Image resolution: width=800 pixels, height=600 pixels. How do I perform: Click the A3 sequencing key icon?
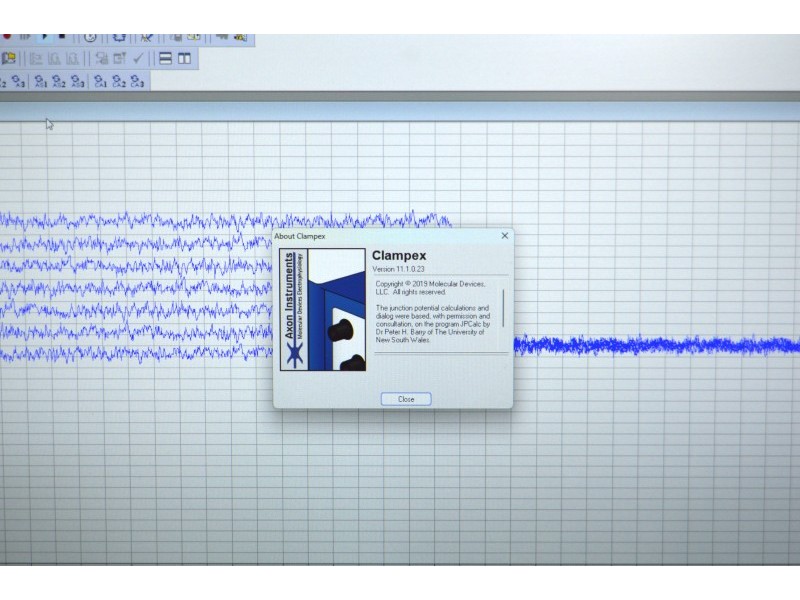tap(18, 82)
